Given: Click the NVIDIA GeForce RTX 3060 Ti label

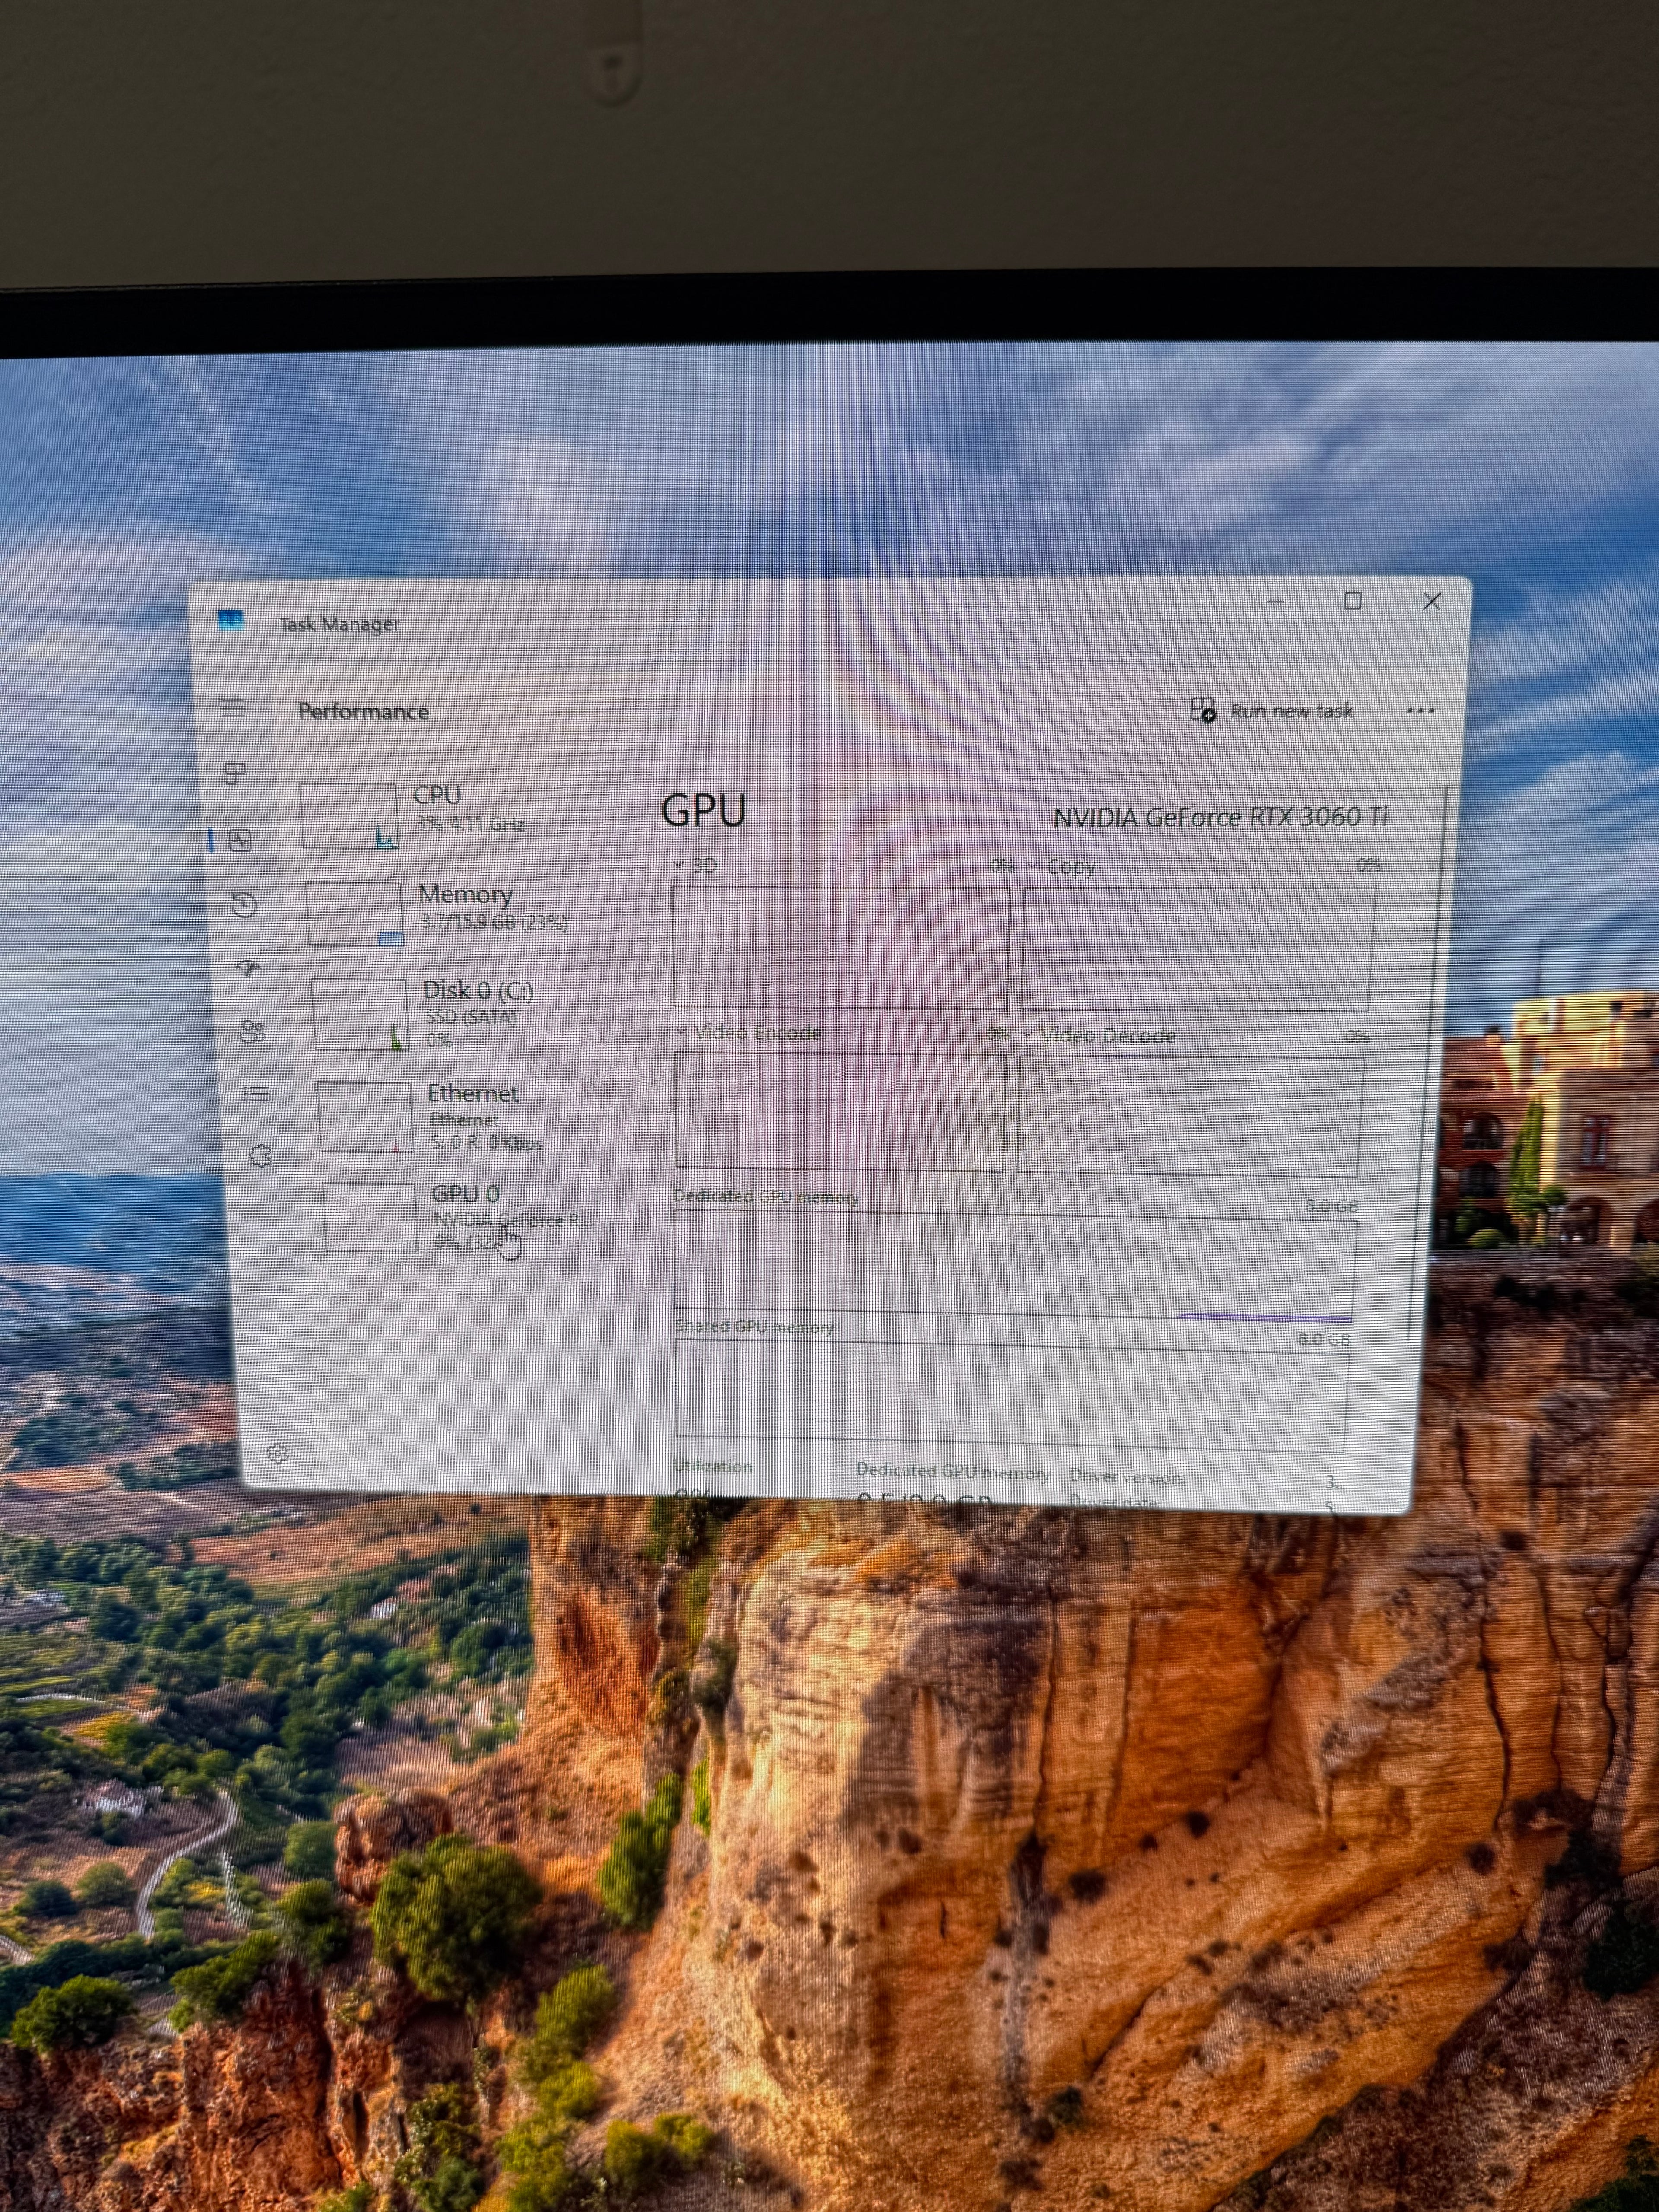Looking at the screenshot, I should (1220, 817).
